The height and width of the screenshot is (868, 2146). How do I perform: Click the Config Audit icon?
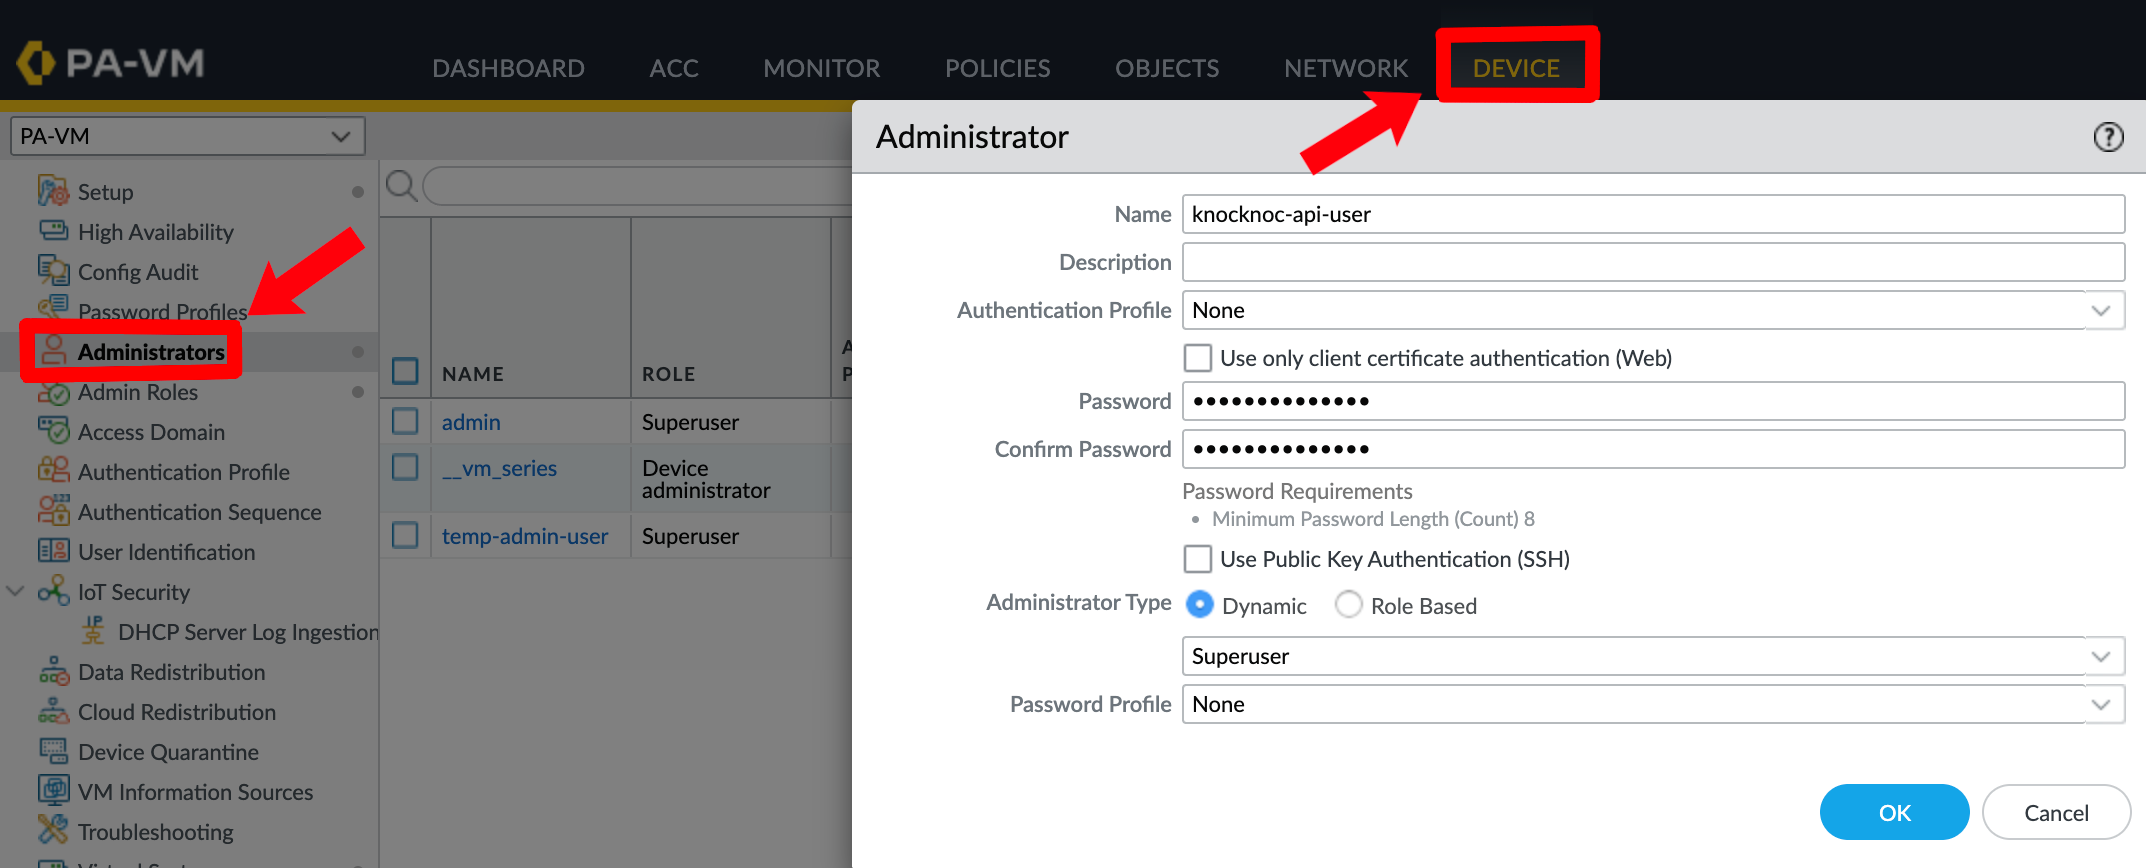pyautogui.click(x=53, y=270)
